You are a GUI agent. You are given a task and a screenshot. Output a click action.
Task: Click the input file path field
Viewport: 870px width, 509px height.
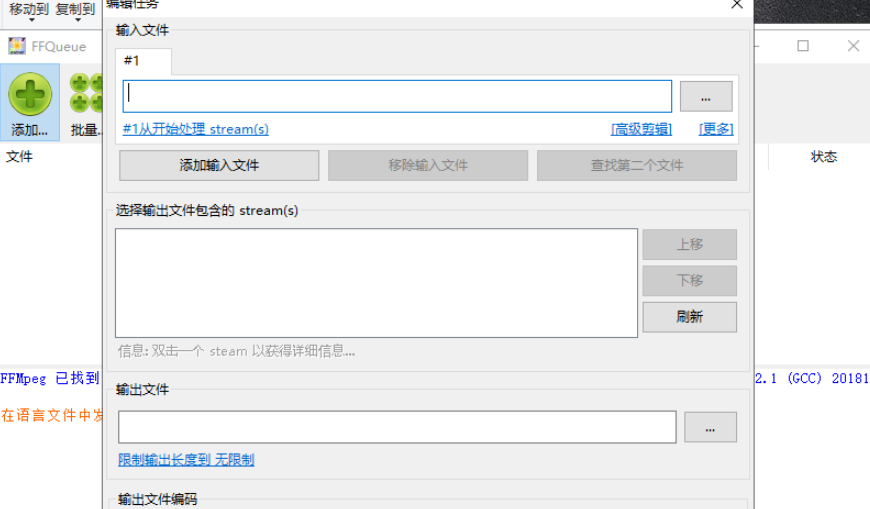click(397, 96)
